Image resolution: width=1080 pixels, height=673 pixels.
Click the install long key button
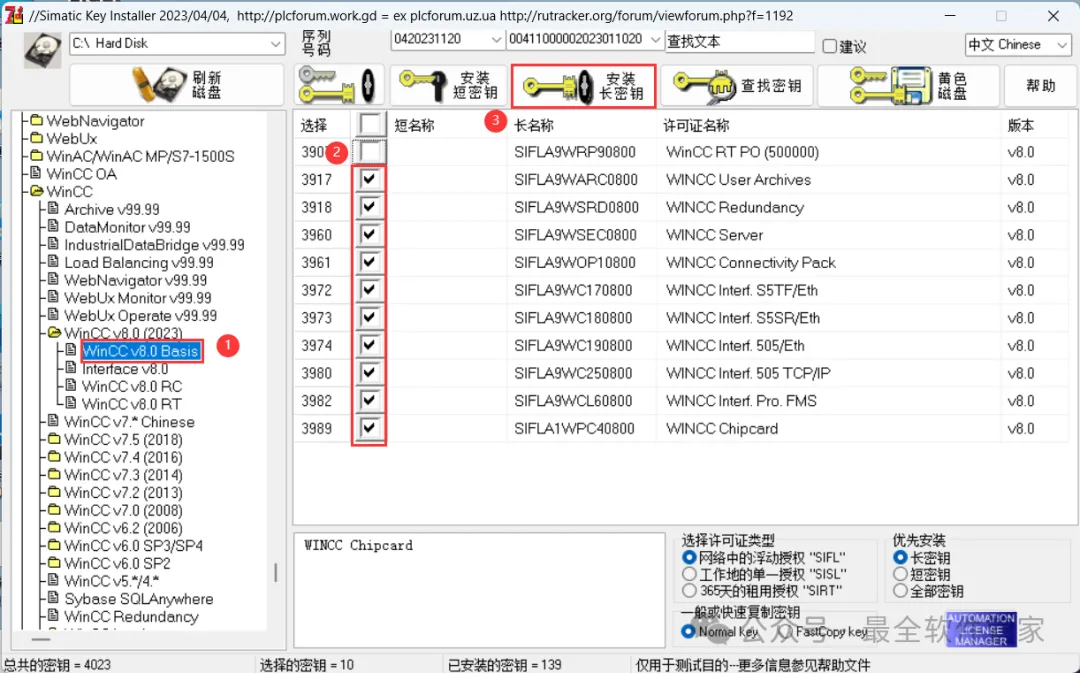click(x=583, y=85)
